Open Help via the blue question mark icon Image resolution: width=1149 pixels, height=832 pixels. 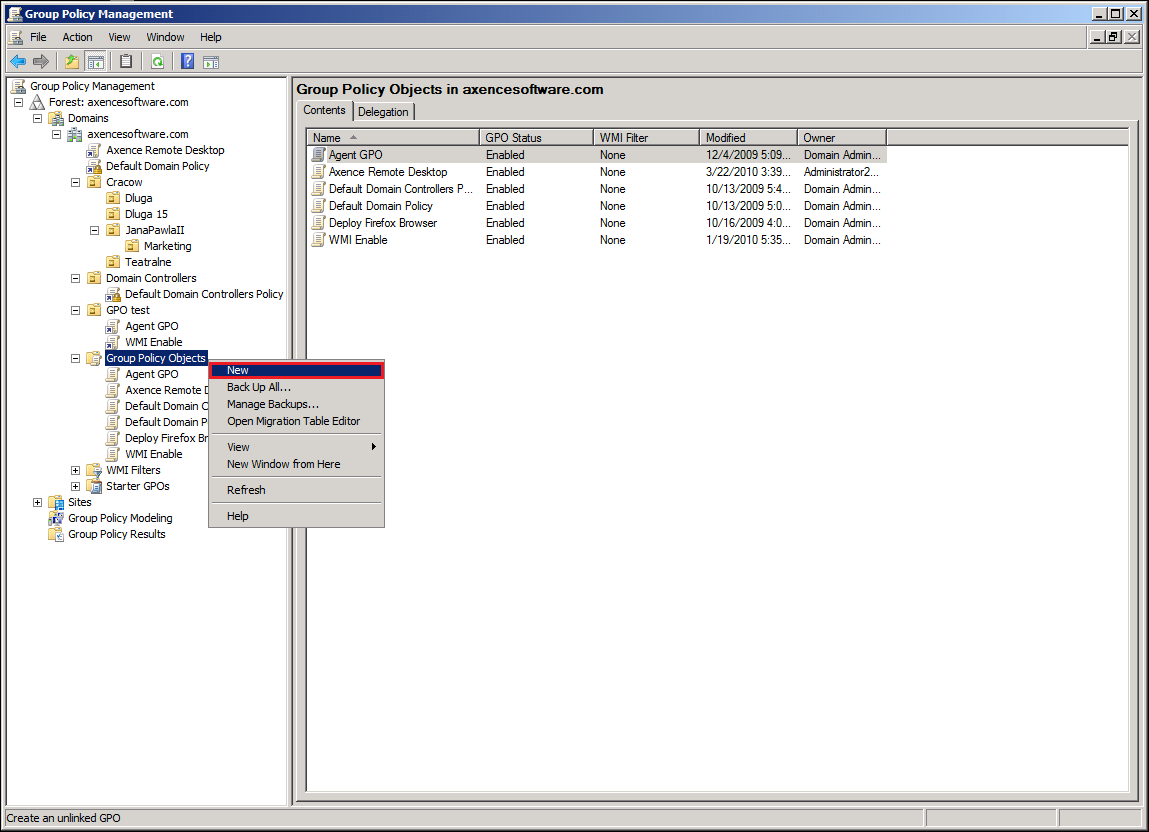pos(187,61)
